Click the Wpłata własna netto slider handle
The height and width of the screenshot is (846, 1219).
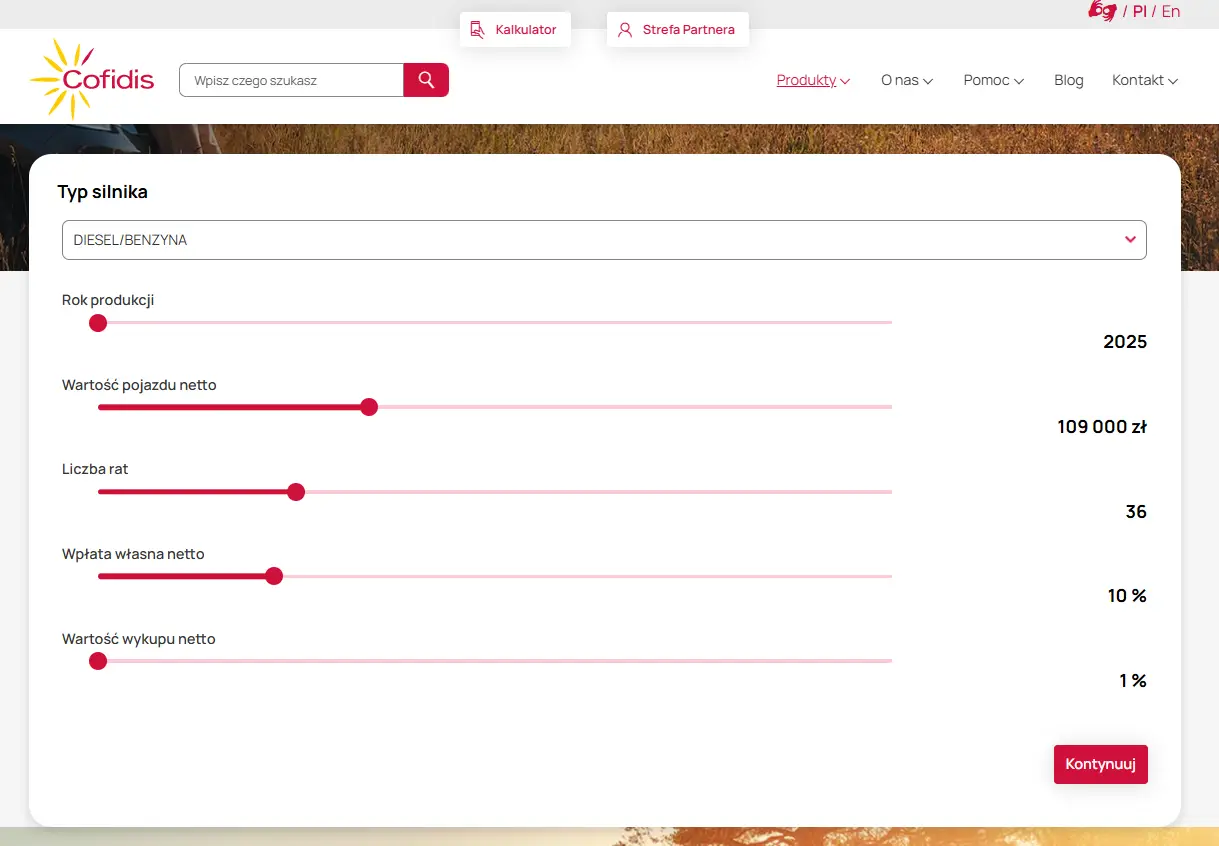pos(274,576)
